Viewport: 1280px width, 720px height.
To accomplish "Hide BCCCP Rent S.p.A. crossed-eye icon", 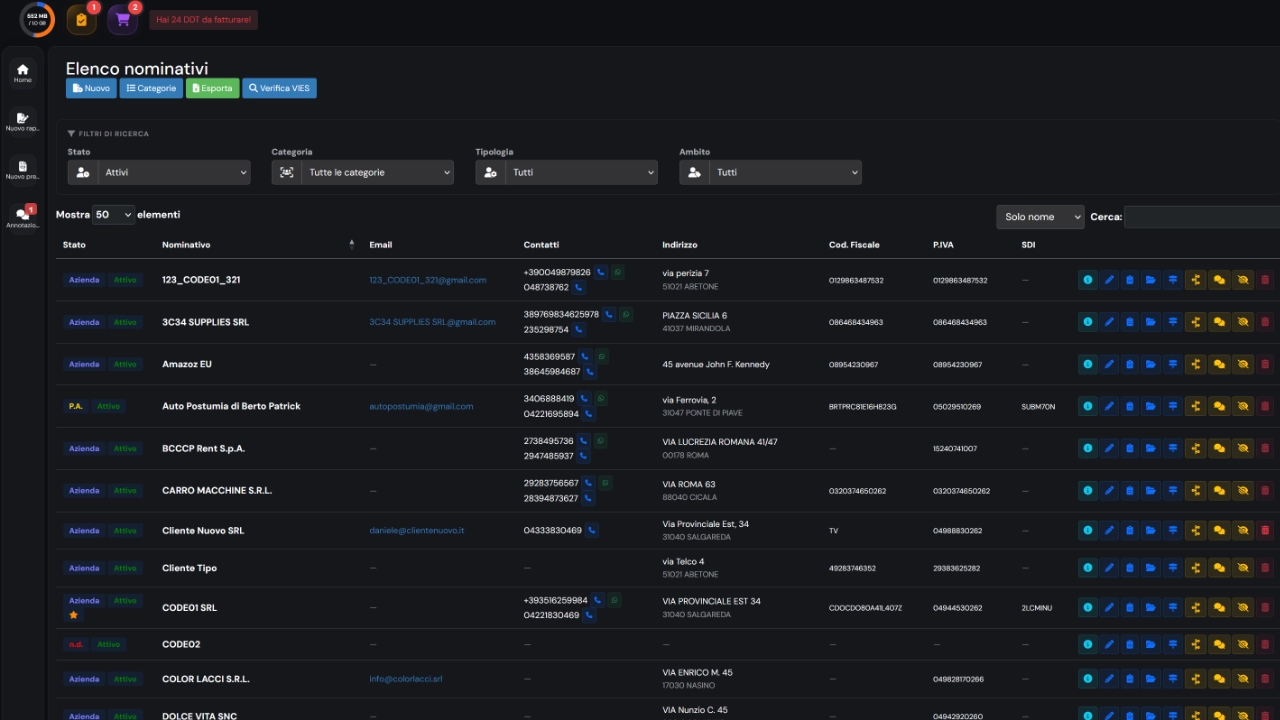I will (1243, 448).
